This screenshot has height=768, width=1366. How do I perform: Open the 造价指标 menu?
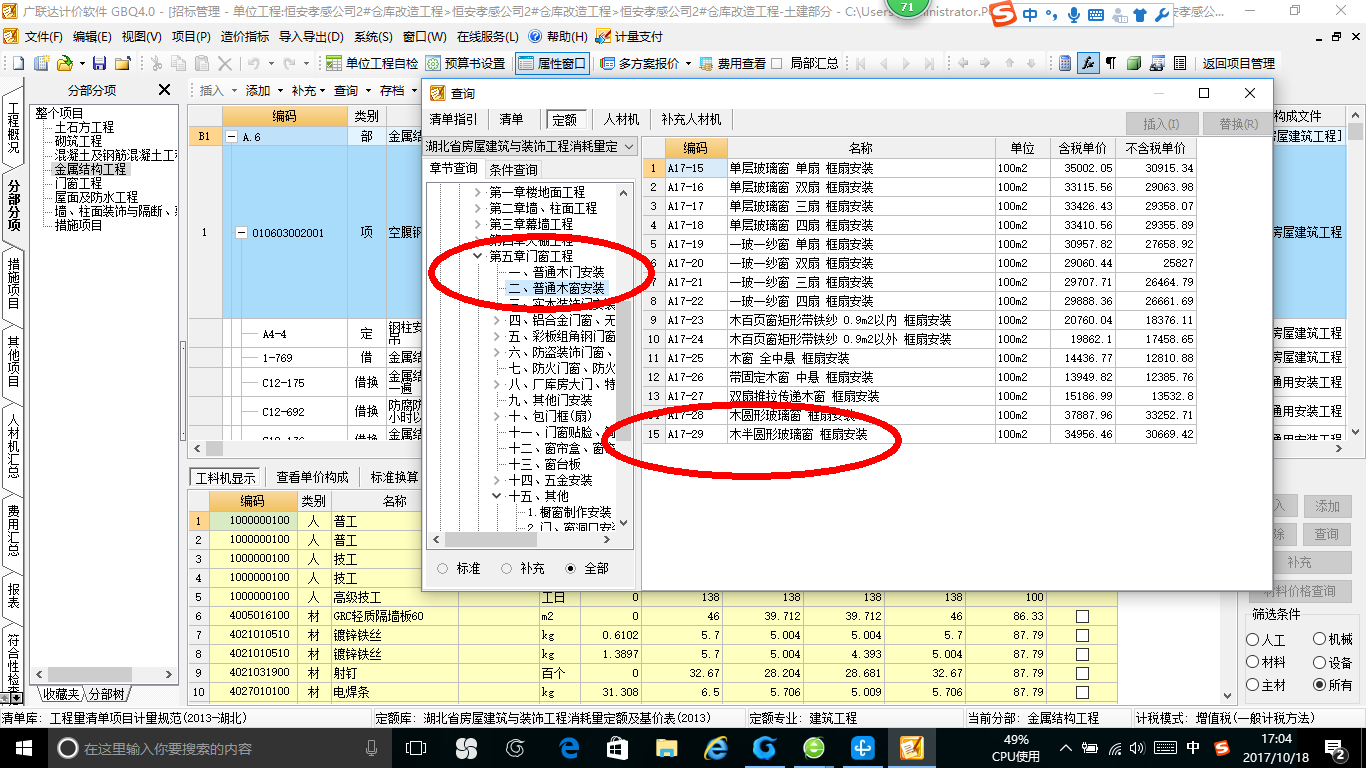pos(245,36)
